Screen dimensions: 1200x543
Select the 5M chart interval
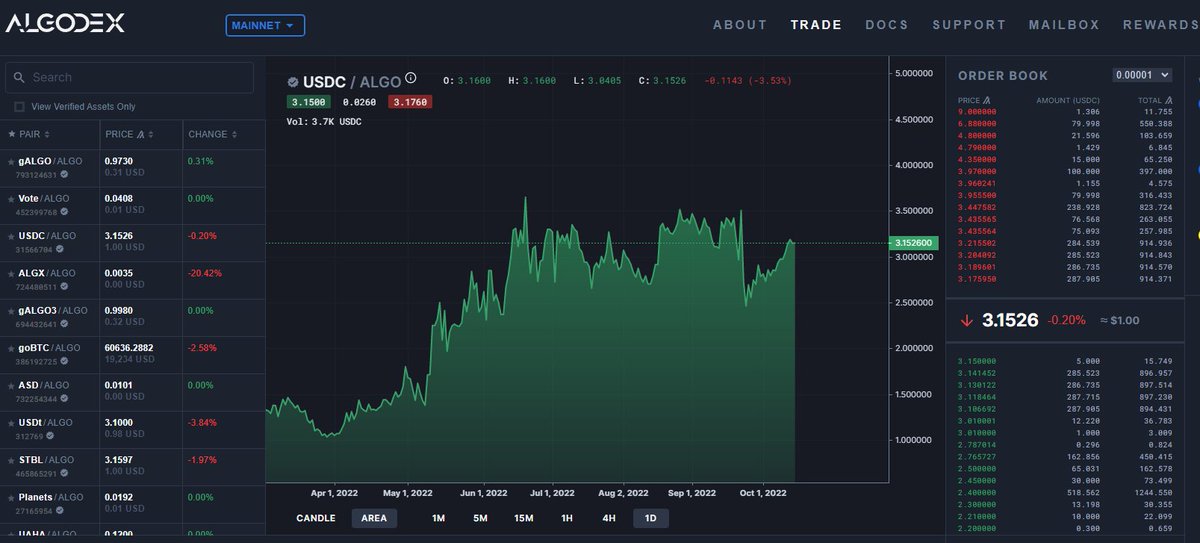coord(480,518)
